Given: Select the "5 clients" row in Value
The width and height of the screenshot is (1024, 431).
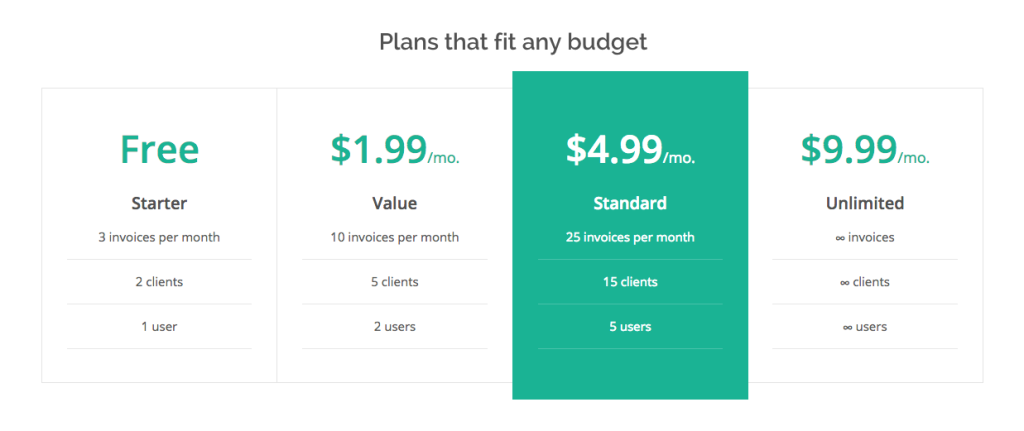Looking at the screenshot, I should tap(394, 282).
